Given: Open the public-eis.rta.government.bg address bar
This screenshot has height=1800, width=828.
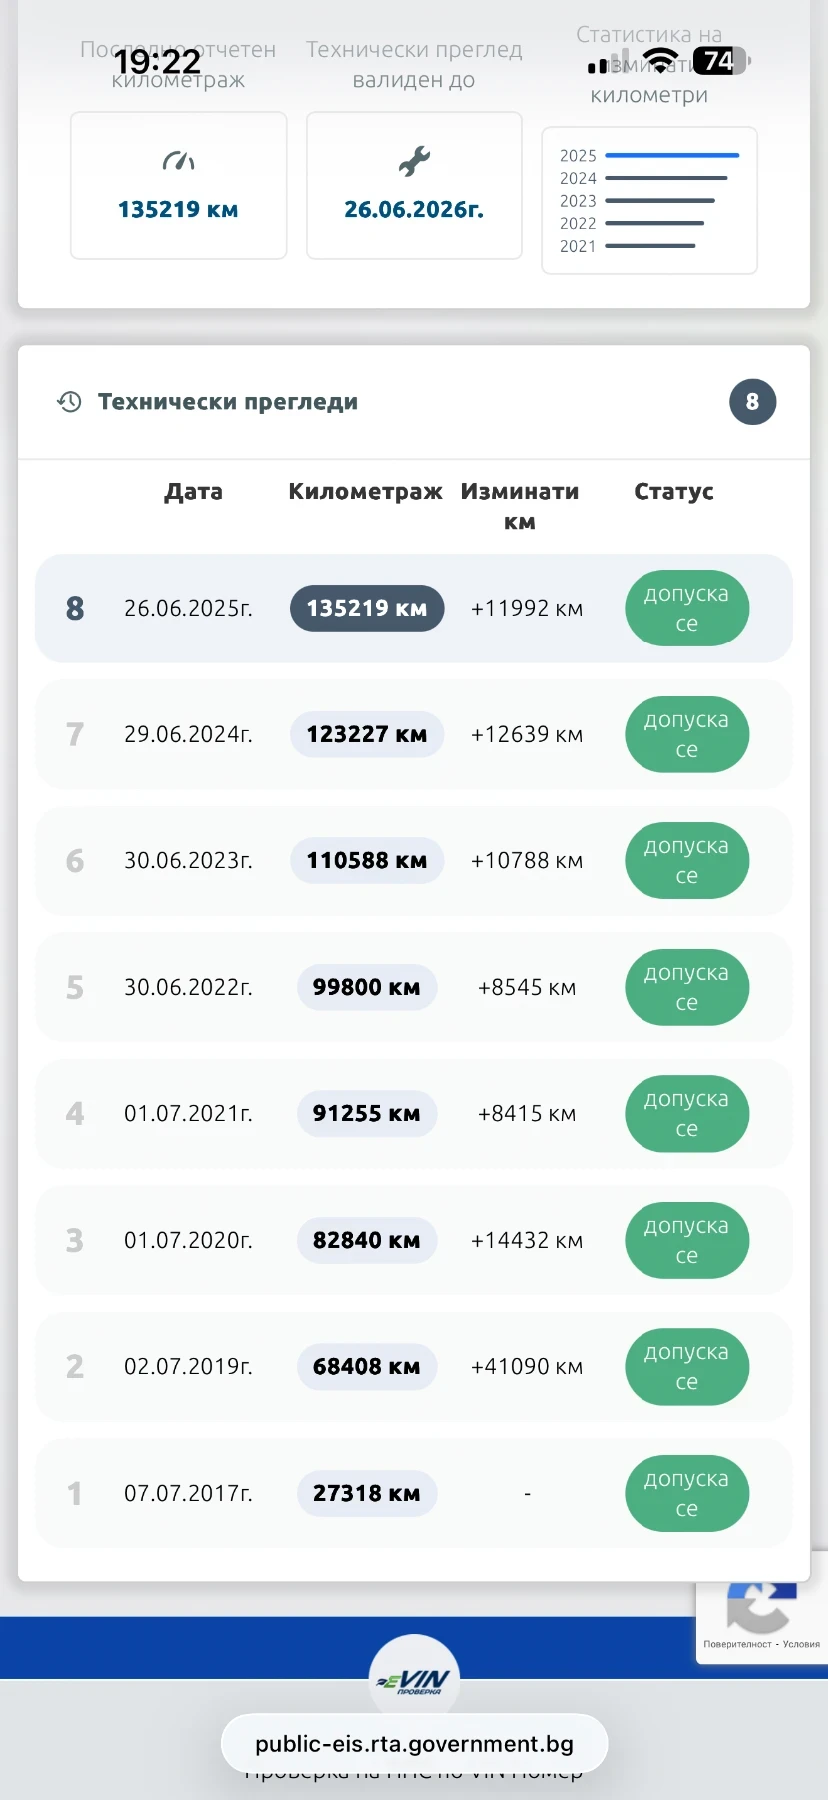Looking at the screenshot, I should (414, 1744).
